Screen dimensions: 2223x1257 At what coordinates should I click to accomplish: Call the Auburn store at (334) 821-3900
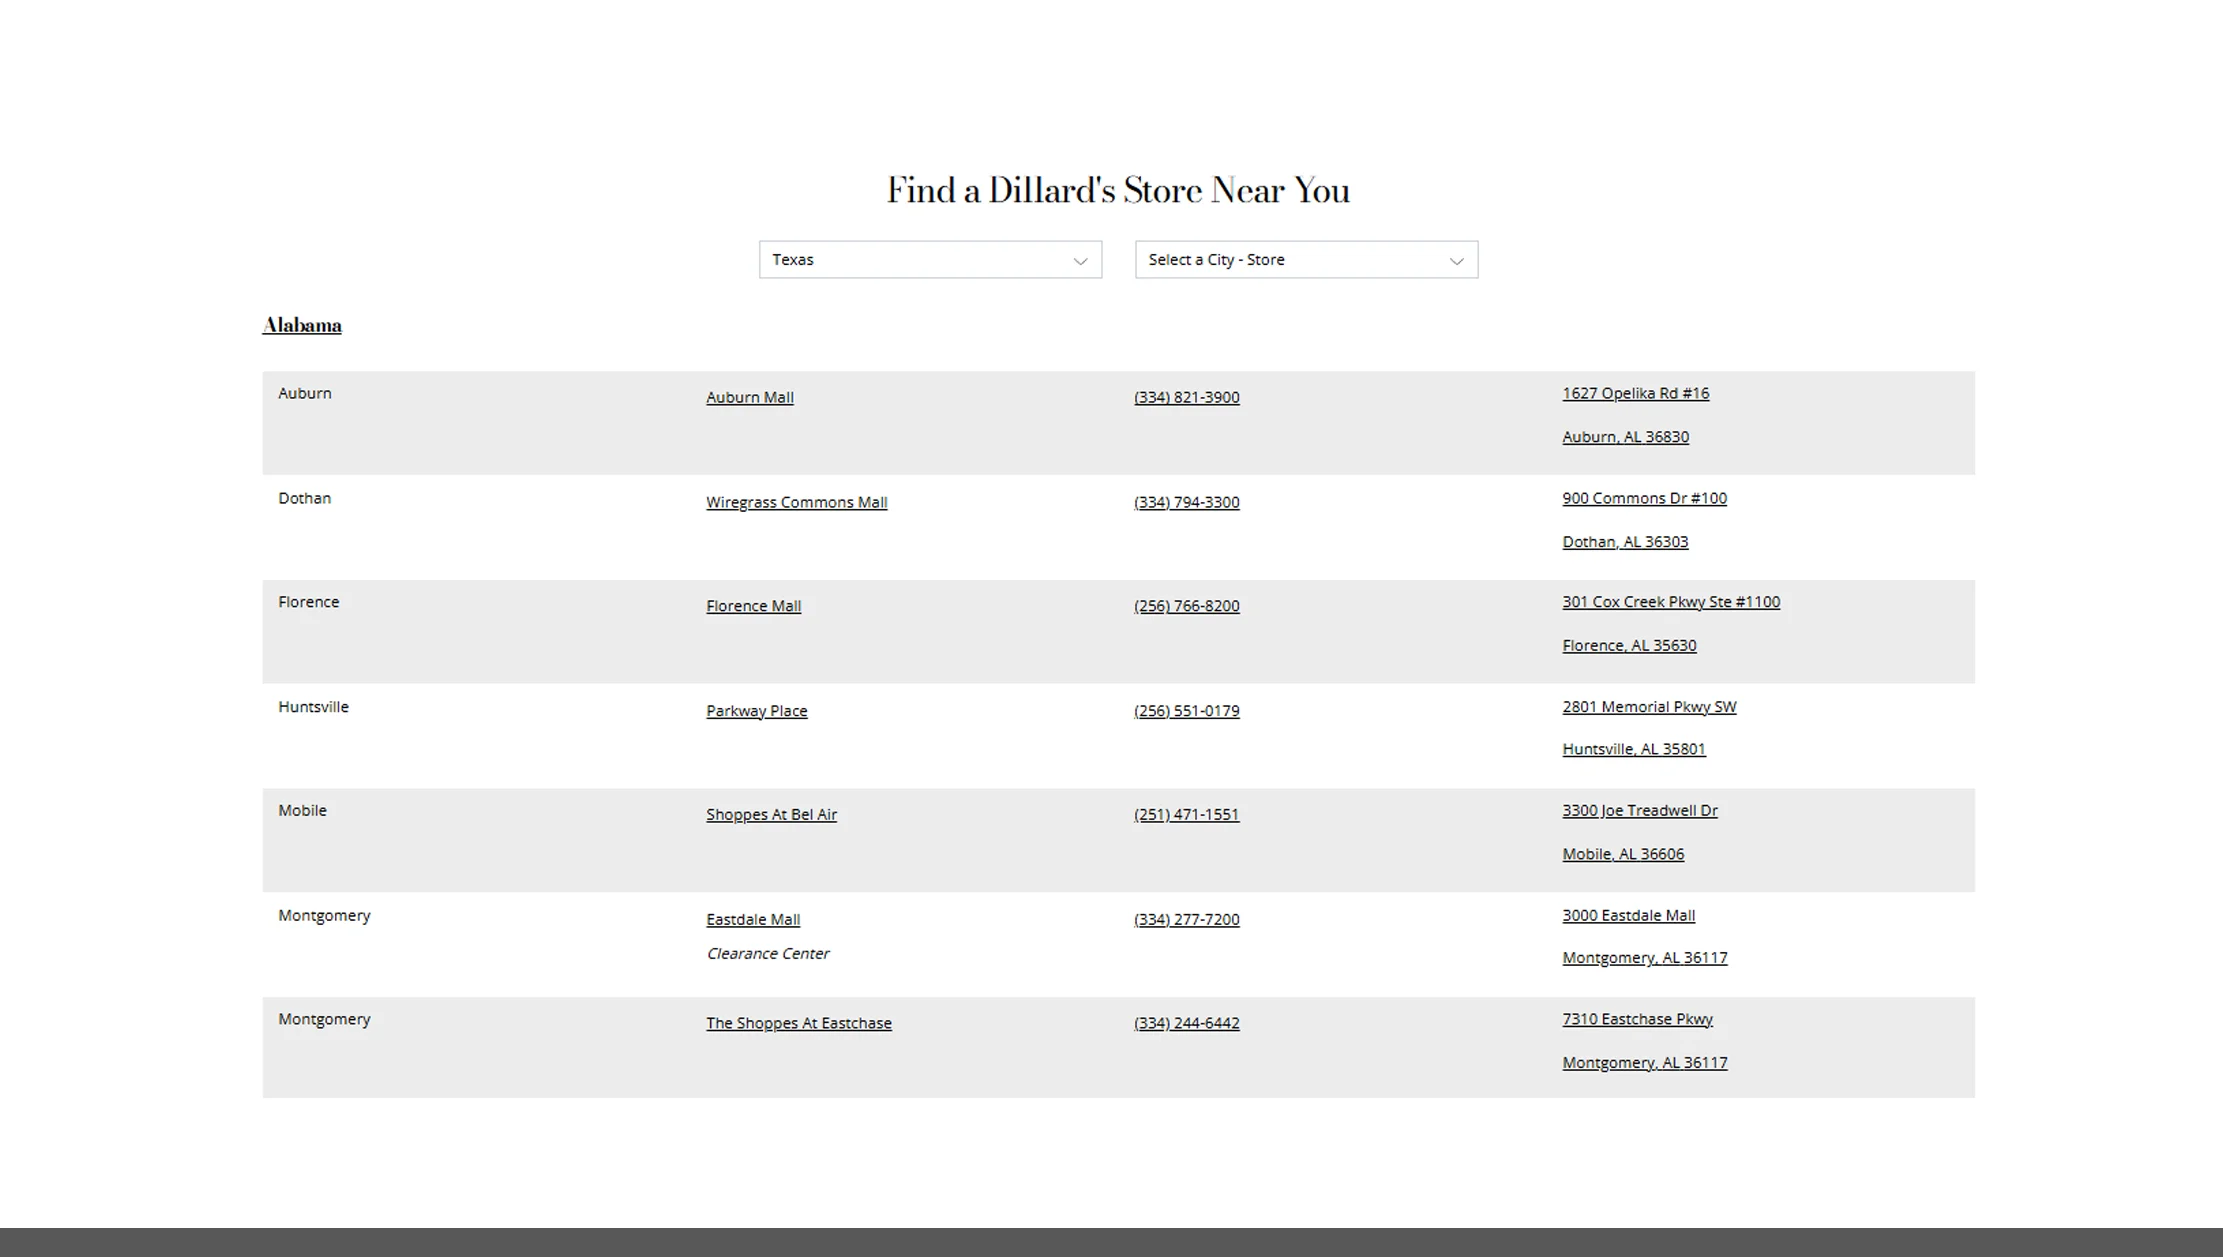click(1186, 397)
